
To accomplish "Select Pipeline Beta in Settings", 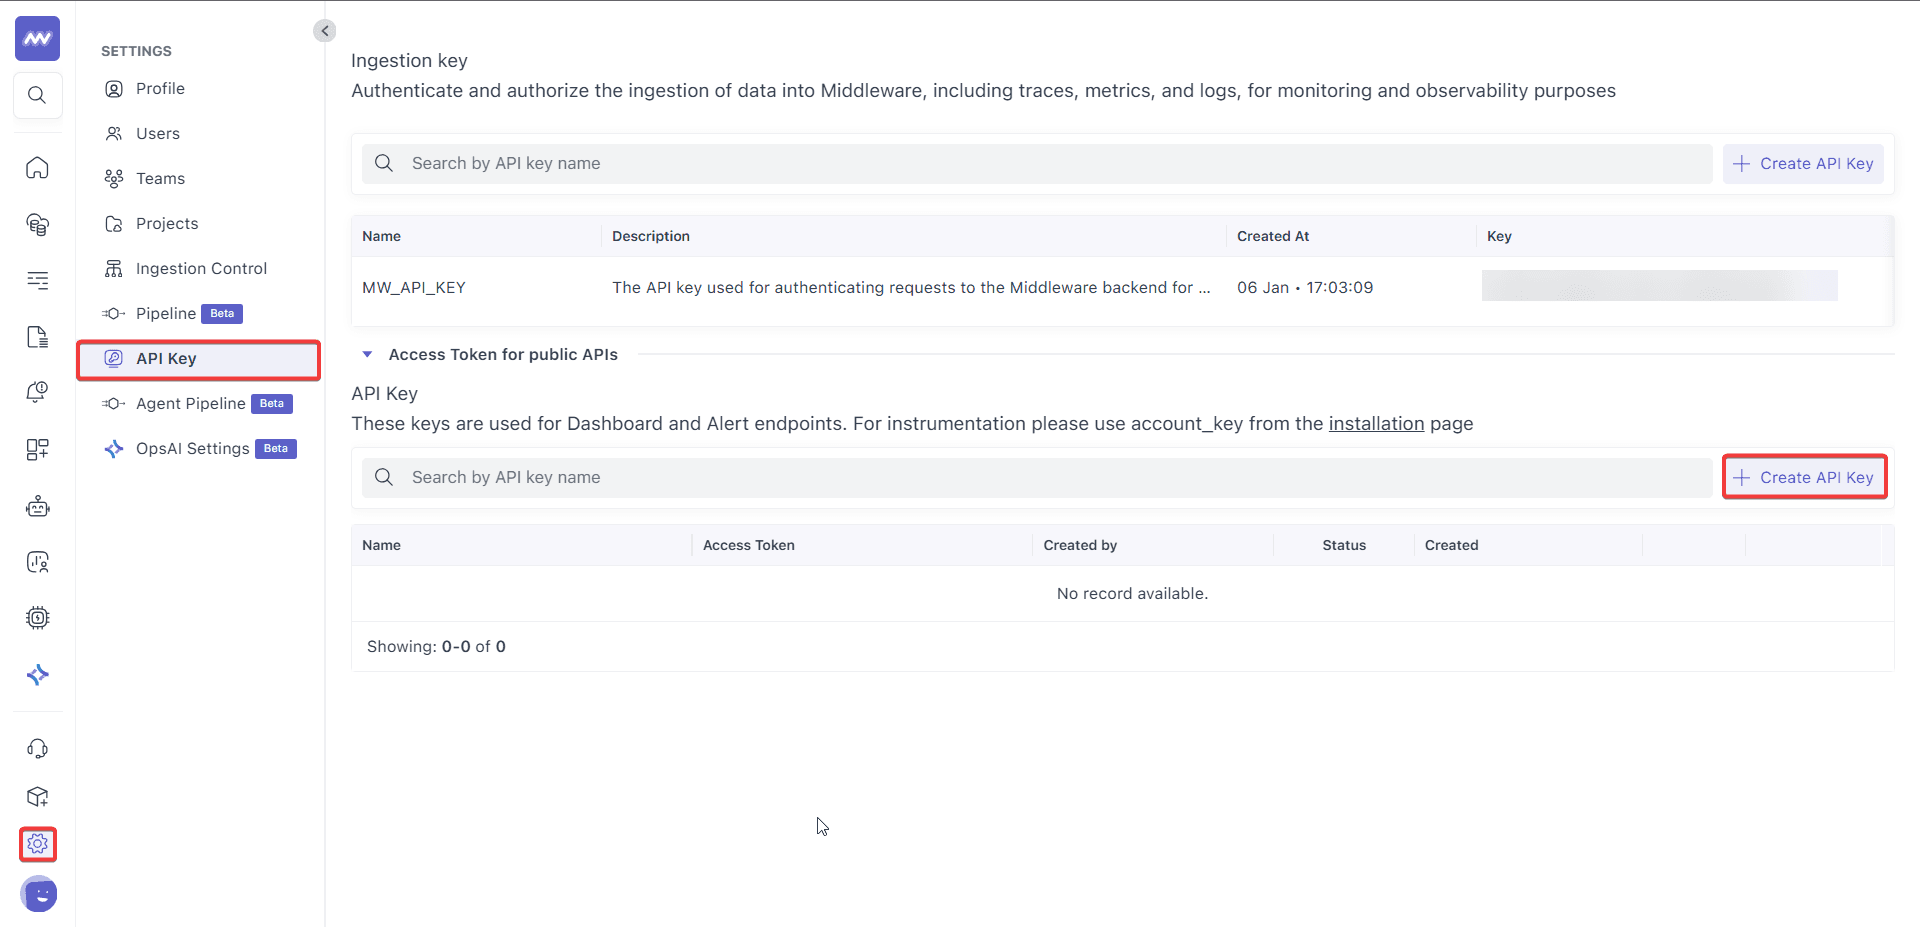I will pyautogui.click(x=170, y=313).
